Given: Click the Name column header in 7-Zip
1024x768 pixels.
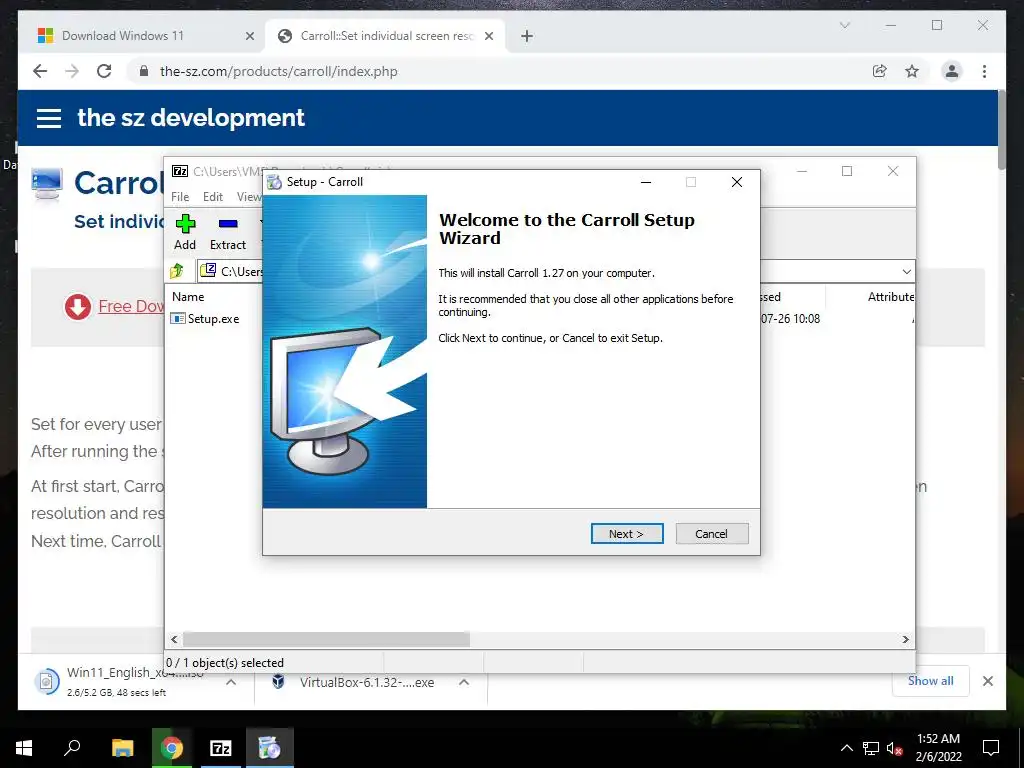Looking at the screenshot, I should pos(188,296).
